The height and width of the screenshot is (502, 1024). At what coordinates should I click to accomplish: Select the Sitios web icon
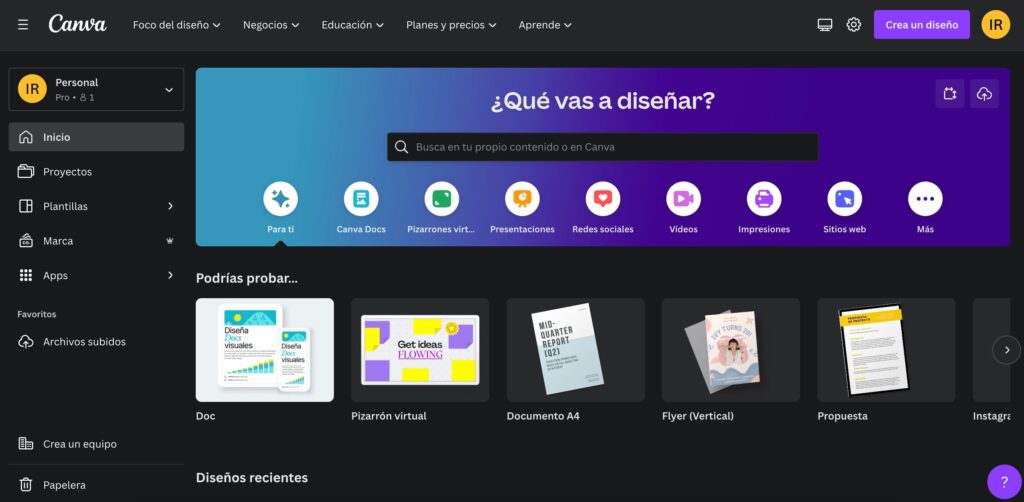(844, 198)
